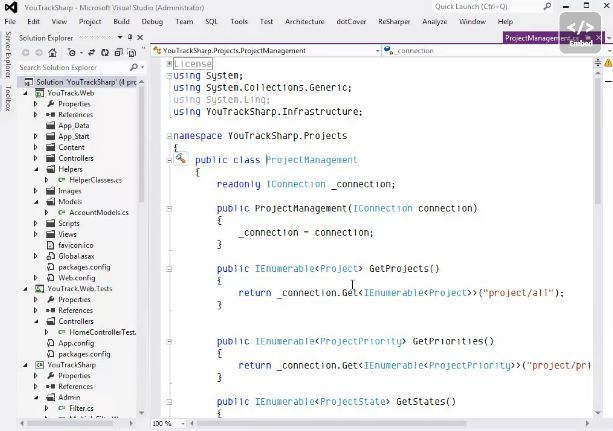This screenshot has height=431, width=613.
Task: Collapse the namespace YouTrackSharp.Projects block
Action: 169,136
